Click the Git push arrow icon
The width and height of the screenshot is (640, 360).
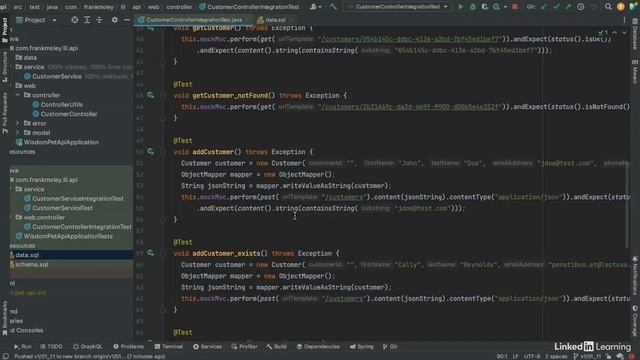coord(568,7)
